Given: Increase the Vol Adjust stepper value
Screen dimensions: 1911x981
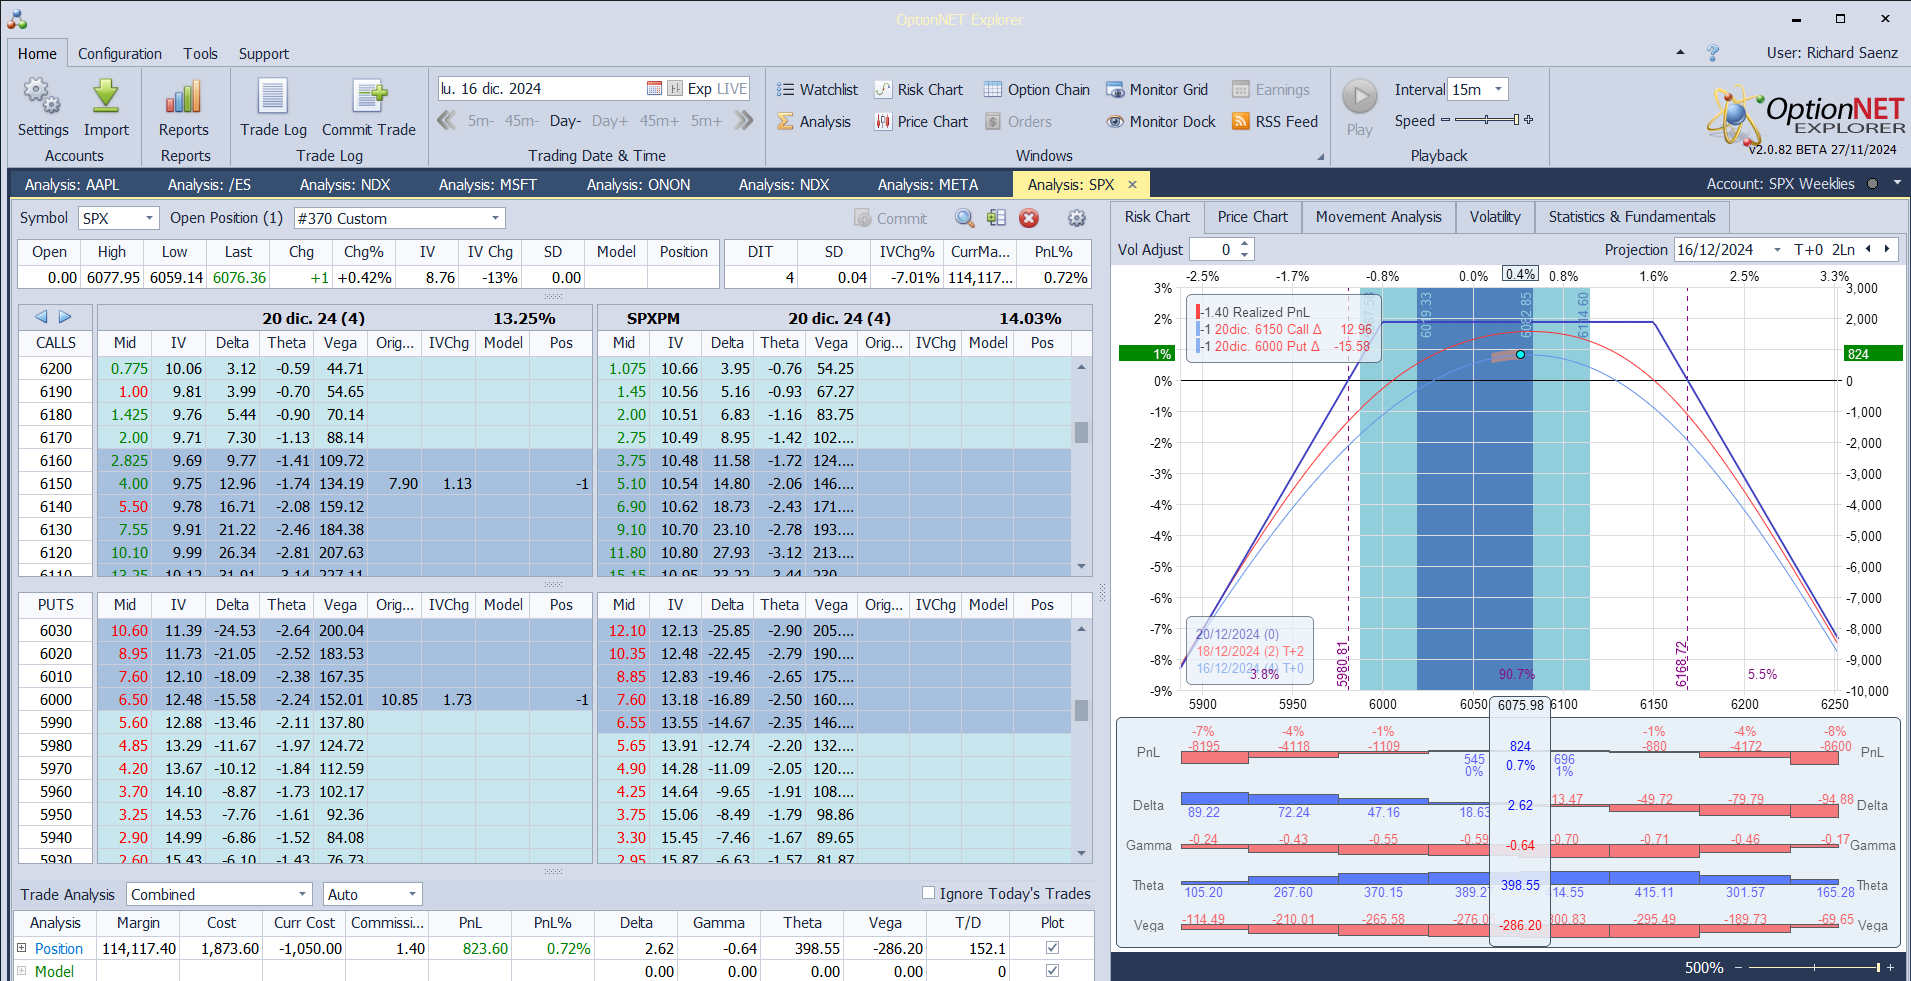Looking at the screenshot, I should (1245, 244).
